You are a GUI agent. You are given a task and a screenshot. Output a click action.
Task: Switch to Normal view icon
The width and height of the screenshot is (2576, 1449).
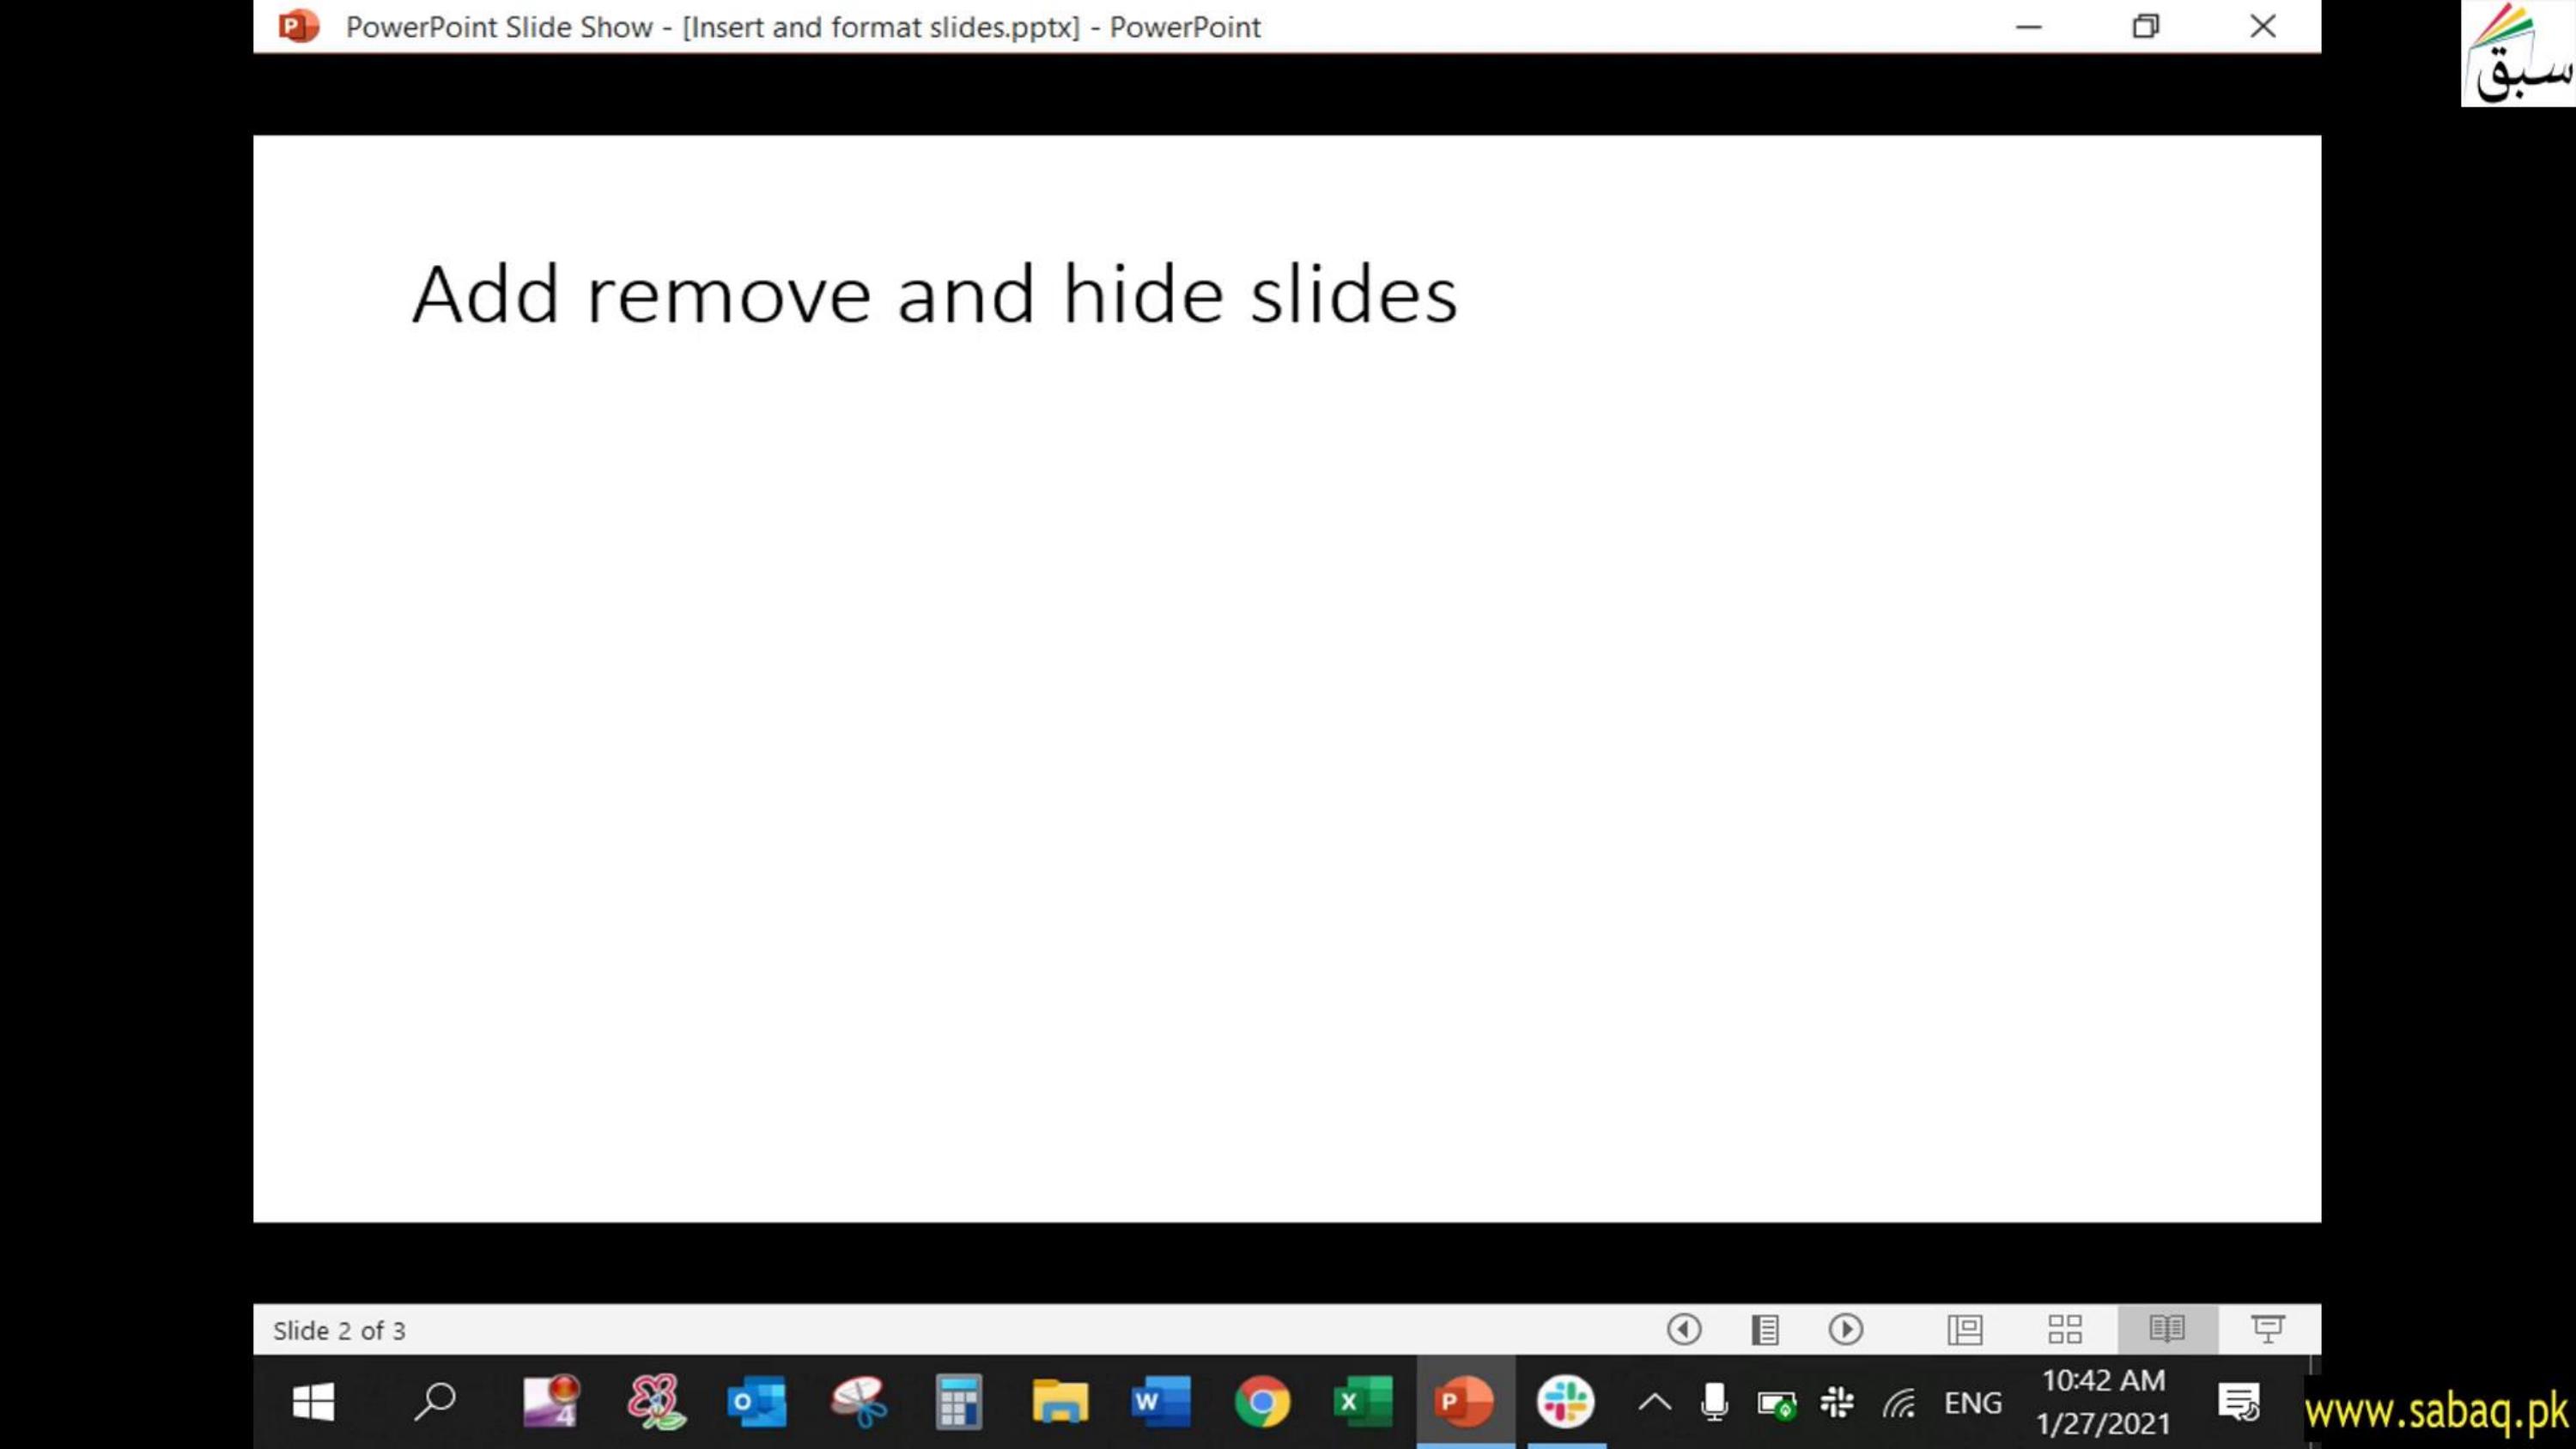(x=1965, y=1329)
